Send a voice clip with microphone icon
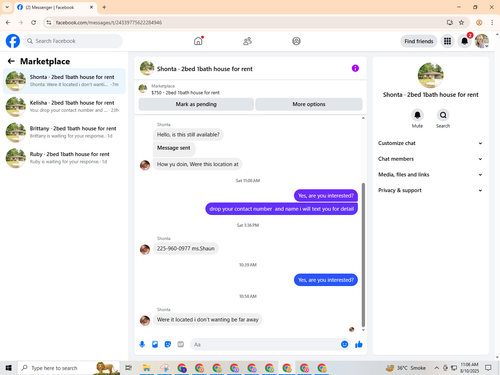The image size is (500, 375). click(x=142, y=344)
